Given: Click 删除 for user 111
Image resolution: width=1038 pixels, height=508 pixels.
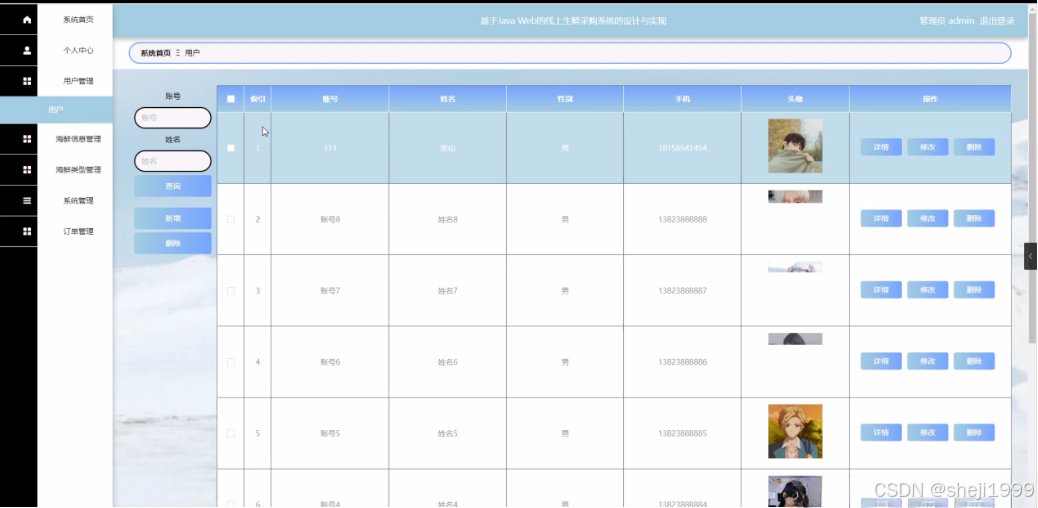Looking at the screenshot, I should (974, 147).
